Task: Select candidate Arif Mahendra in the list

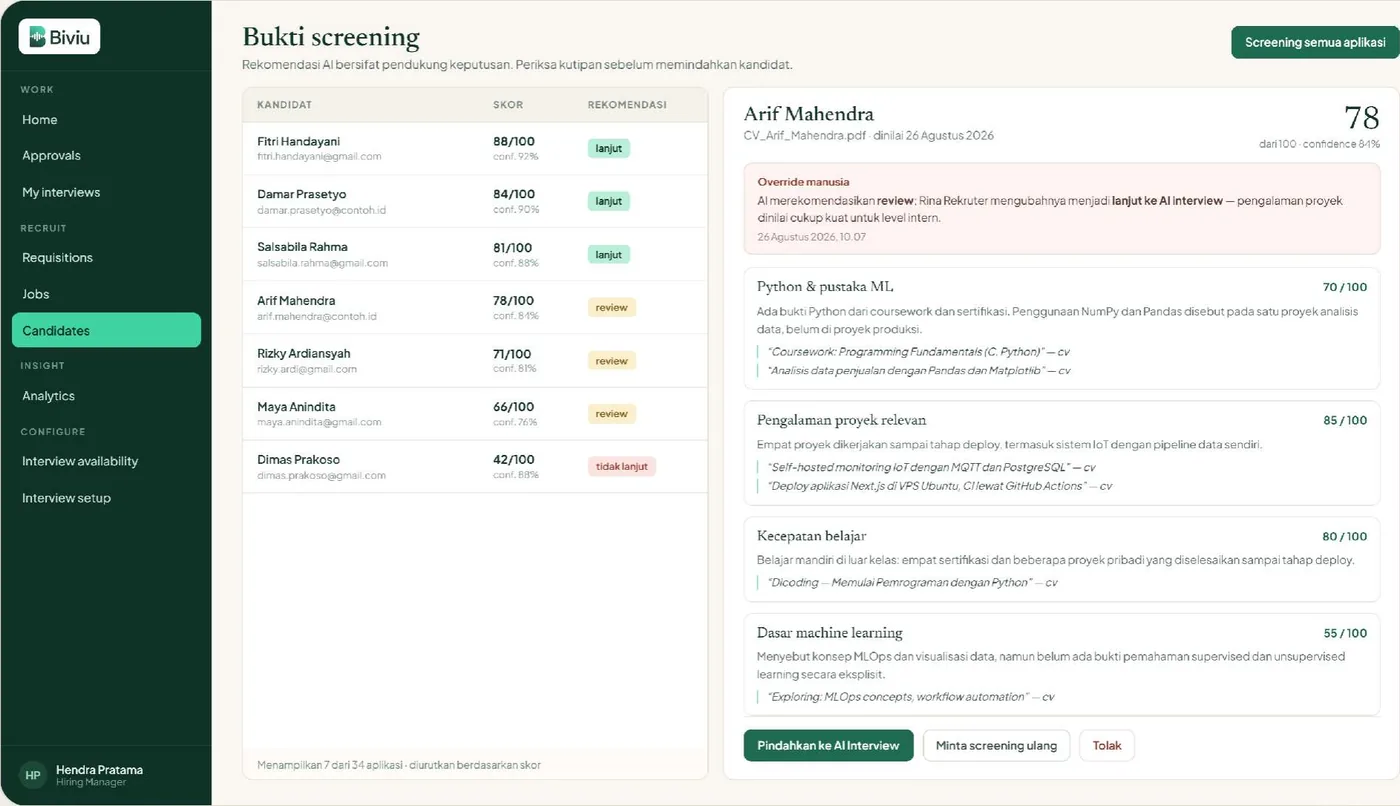Action: point(475,308)
